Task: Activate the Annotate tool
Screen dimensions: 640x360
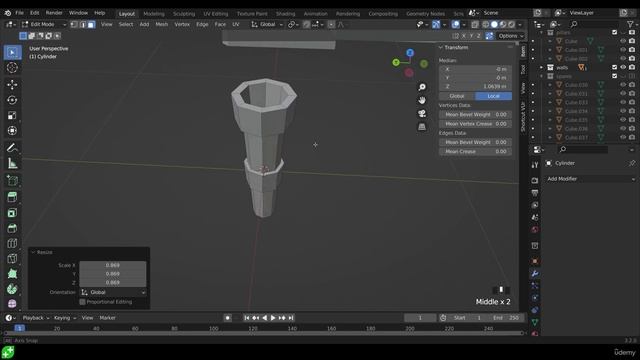Action: pyautogui.click(x=12, y=147)
